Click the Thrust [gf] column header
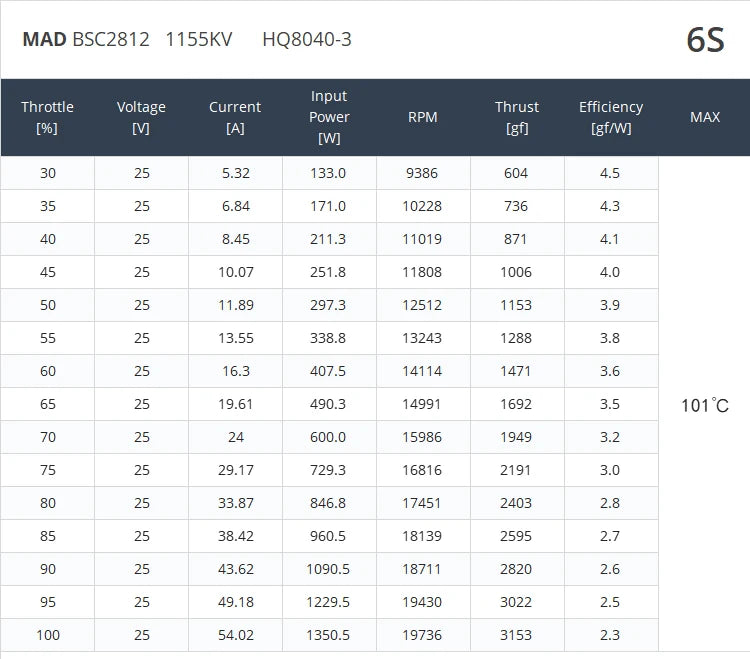This screenshot has width=750, height=659. [x=517, y=117]
